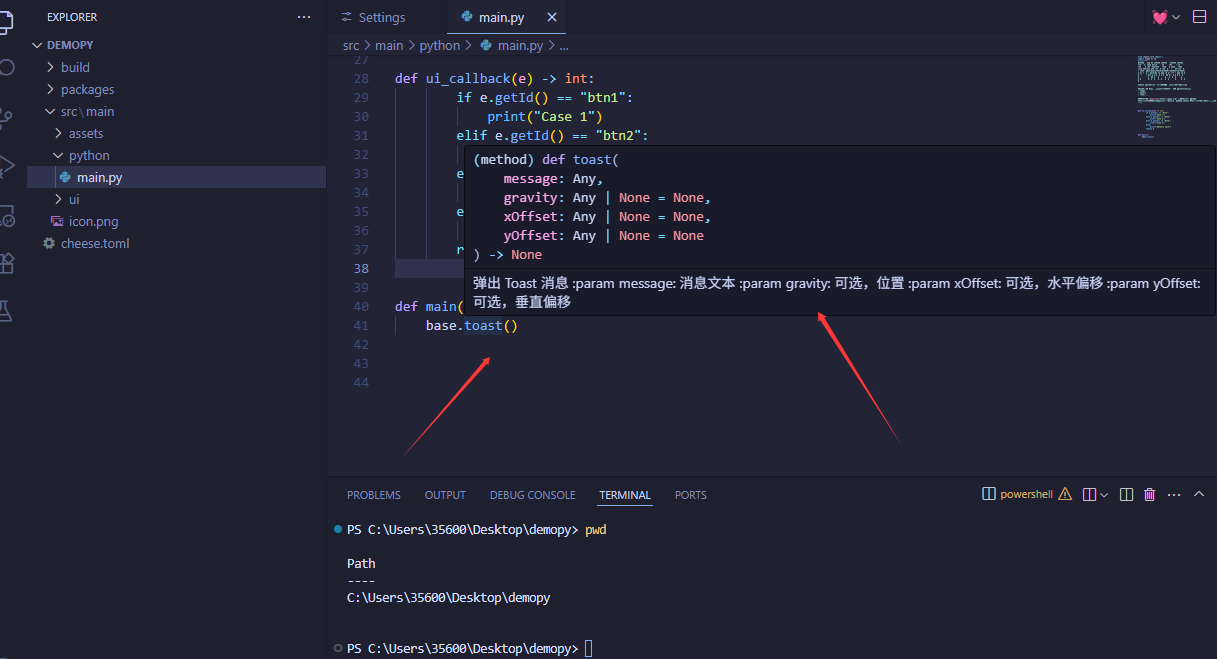Kill terminal with the trash icon
The height and width of the screenshot is (659, 1217).
(1150, 494)
